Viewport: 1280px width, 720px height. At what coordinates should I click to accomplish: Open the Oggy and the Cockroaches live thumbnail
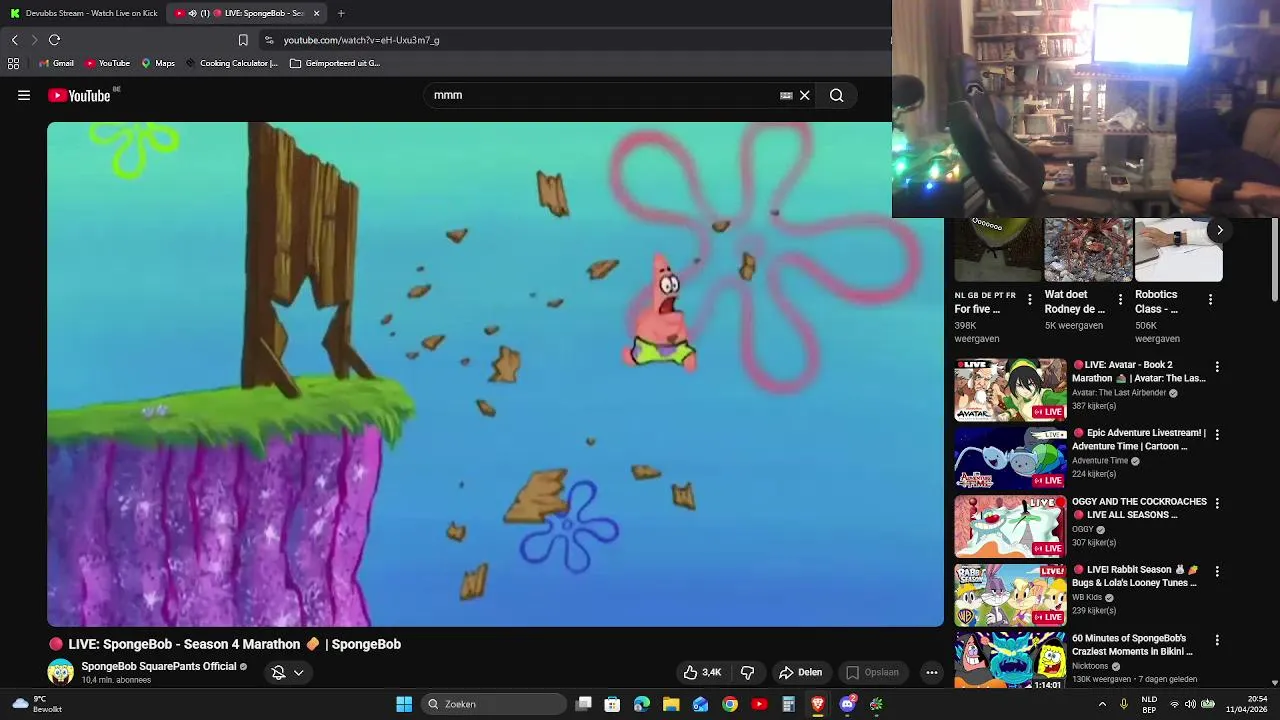(1010, 526)
